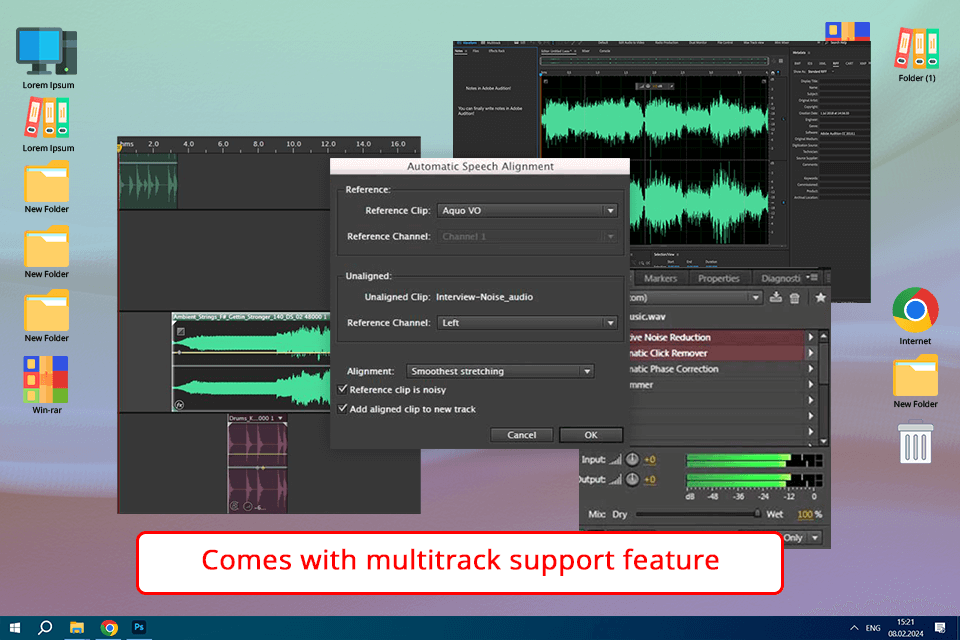The image size is (960, 640).
Task: Open the Reference Clip Aquo VO dropdown
Action: coord(527,210)
